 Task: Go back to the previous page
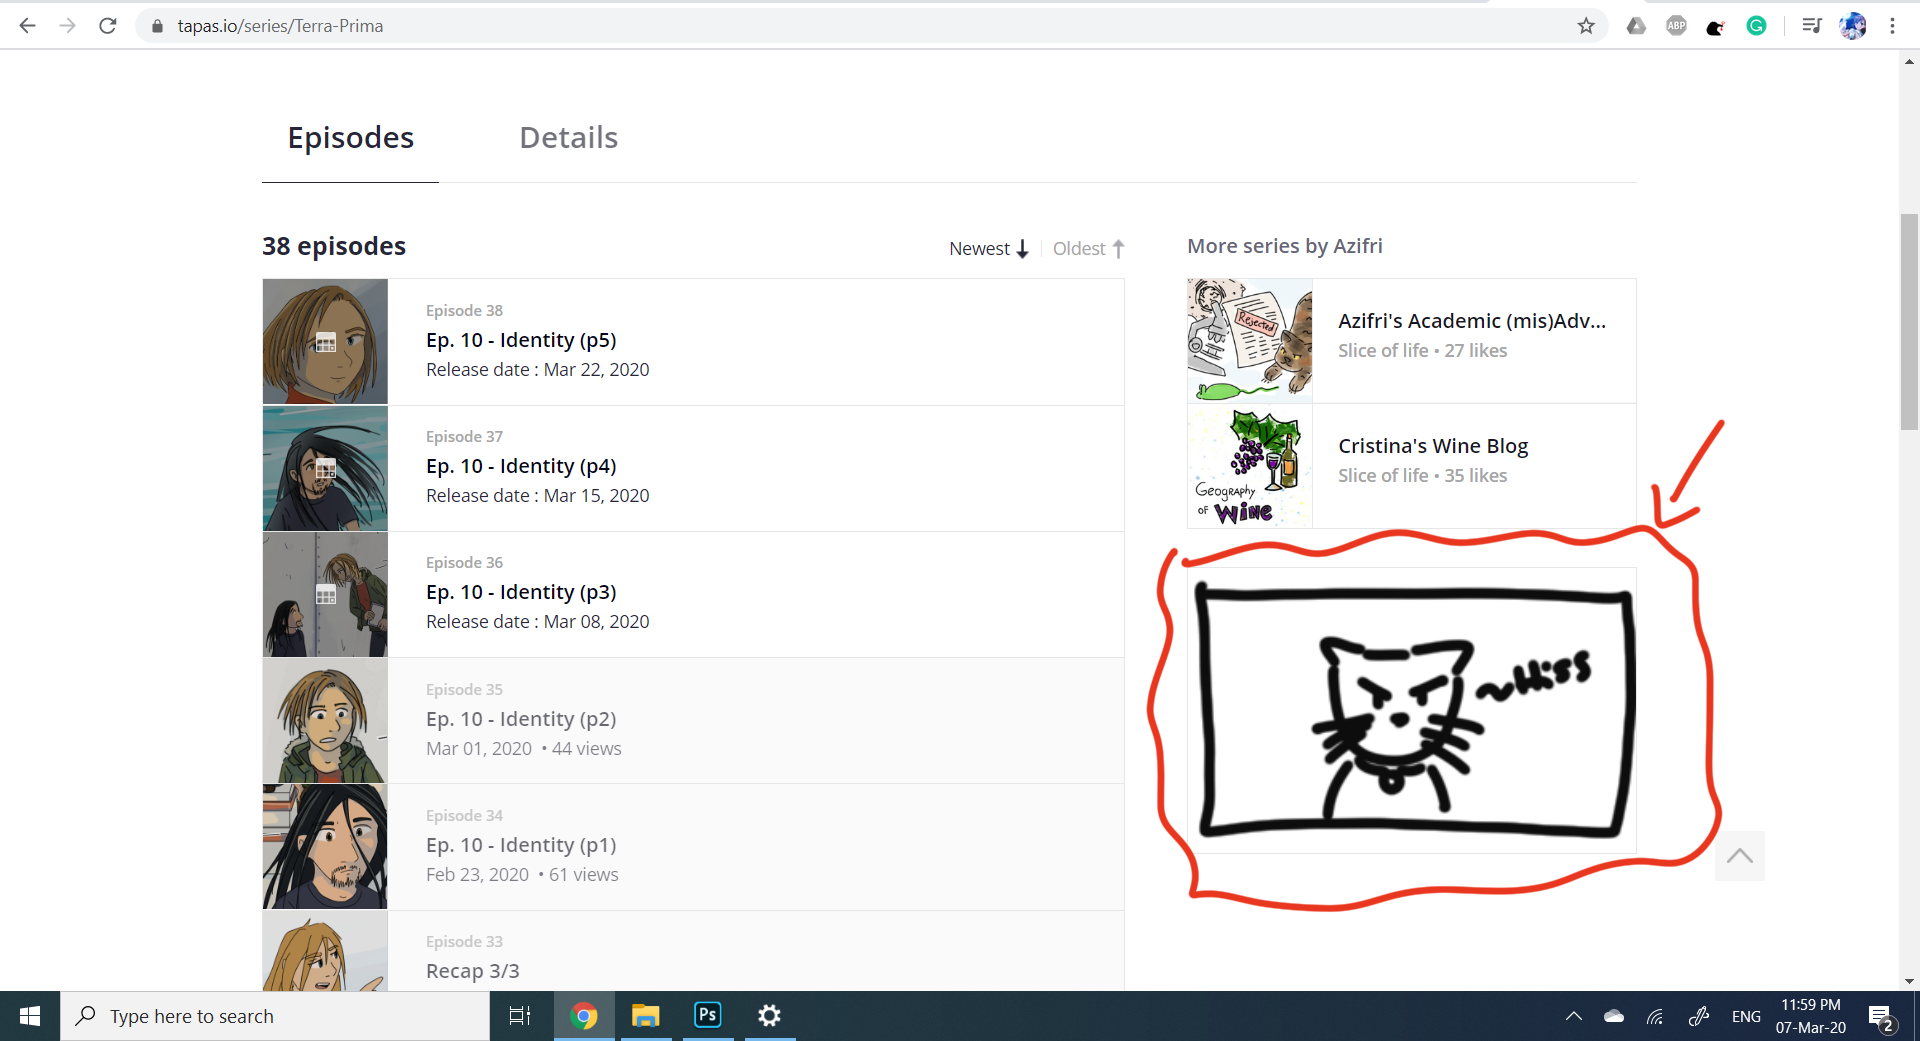click(x=28, y=26)
